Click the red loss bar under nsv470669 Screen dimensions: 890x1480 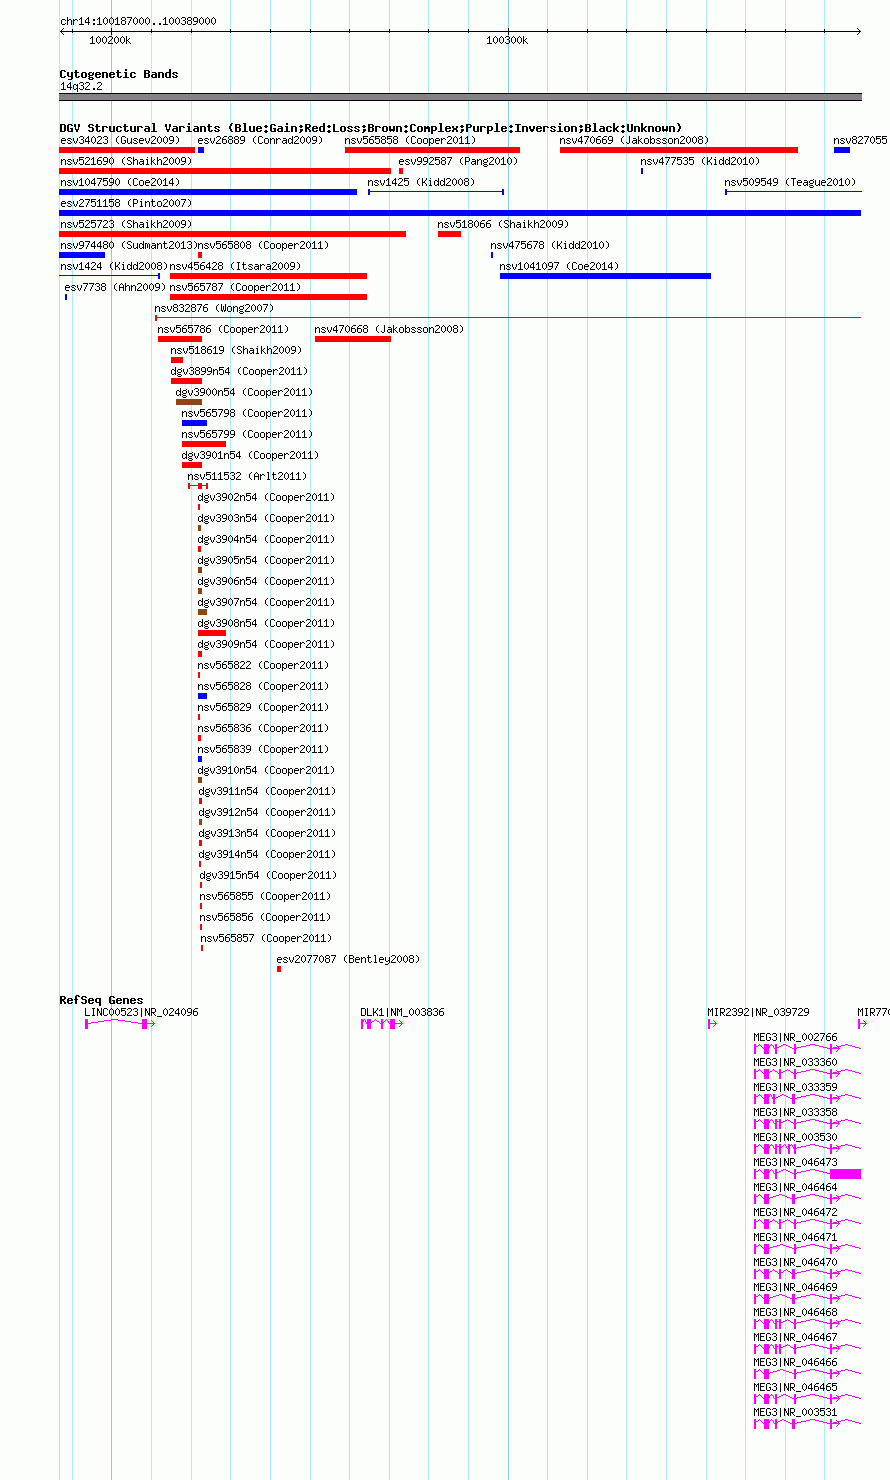679,150
